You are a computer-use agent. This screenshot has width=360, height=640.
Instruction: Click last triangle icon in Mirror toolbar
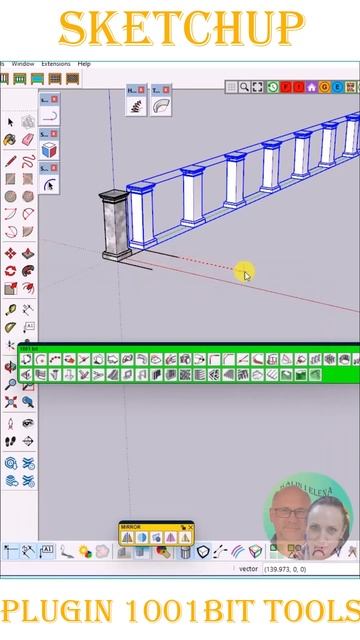(185, 538)
